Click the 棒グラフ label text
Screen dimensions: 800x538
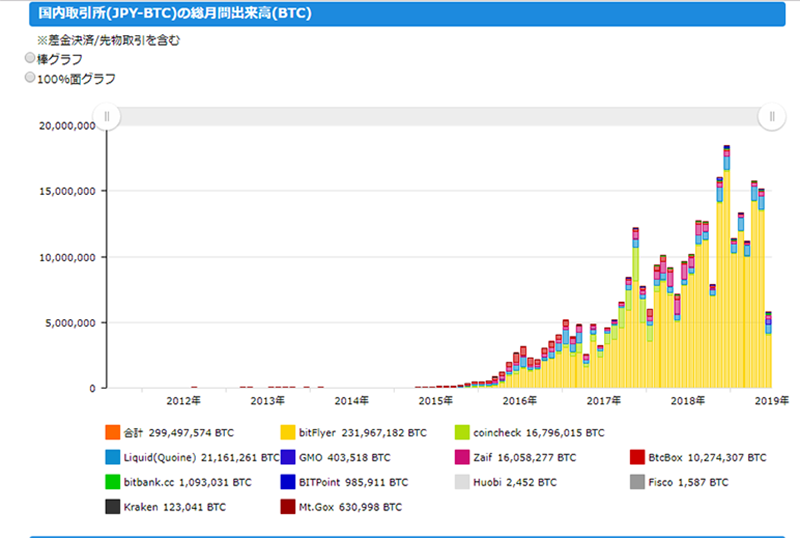tap(60, 59)
